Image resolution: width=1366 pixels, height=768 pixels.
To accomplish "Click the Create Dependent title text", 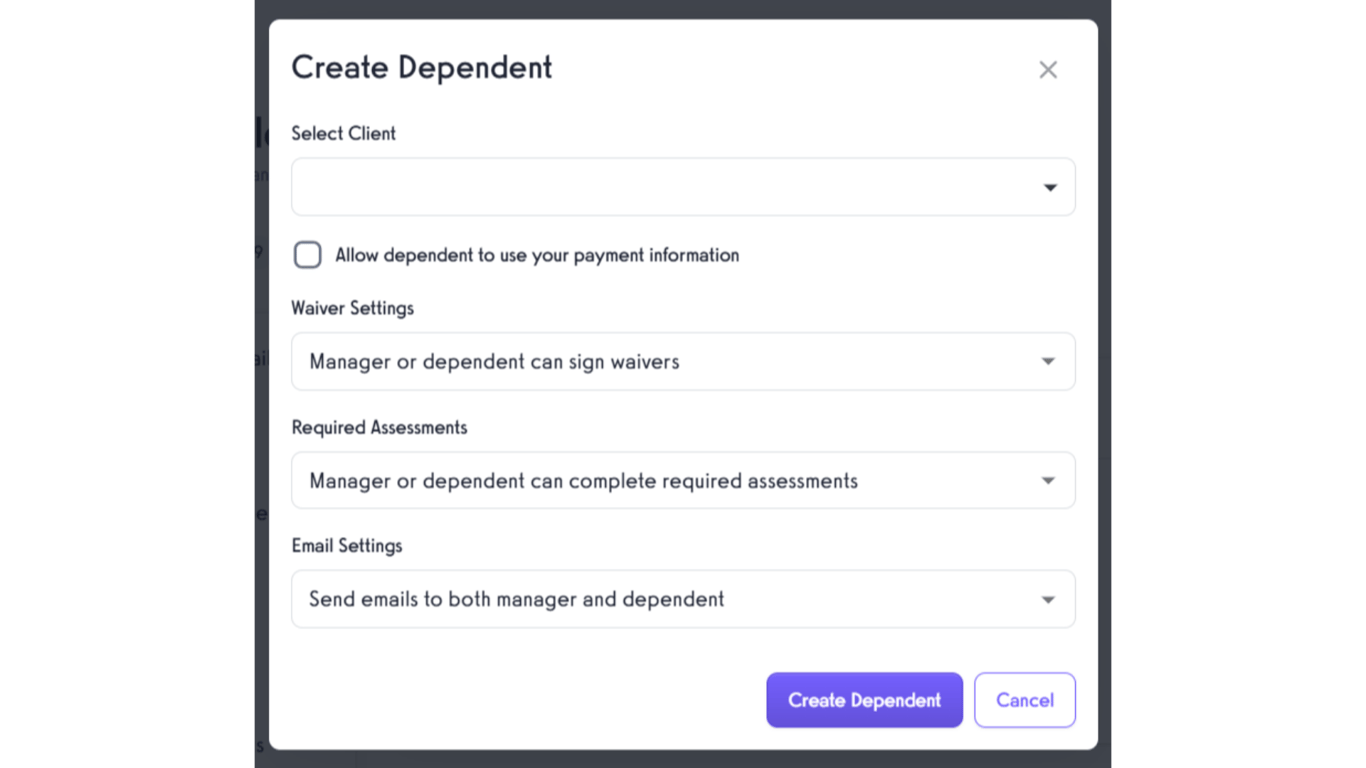I will pyautogui.click(x=421, y=67).
